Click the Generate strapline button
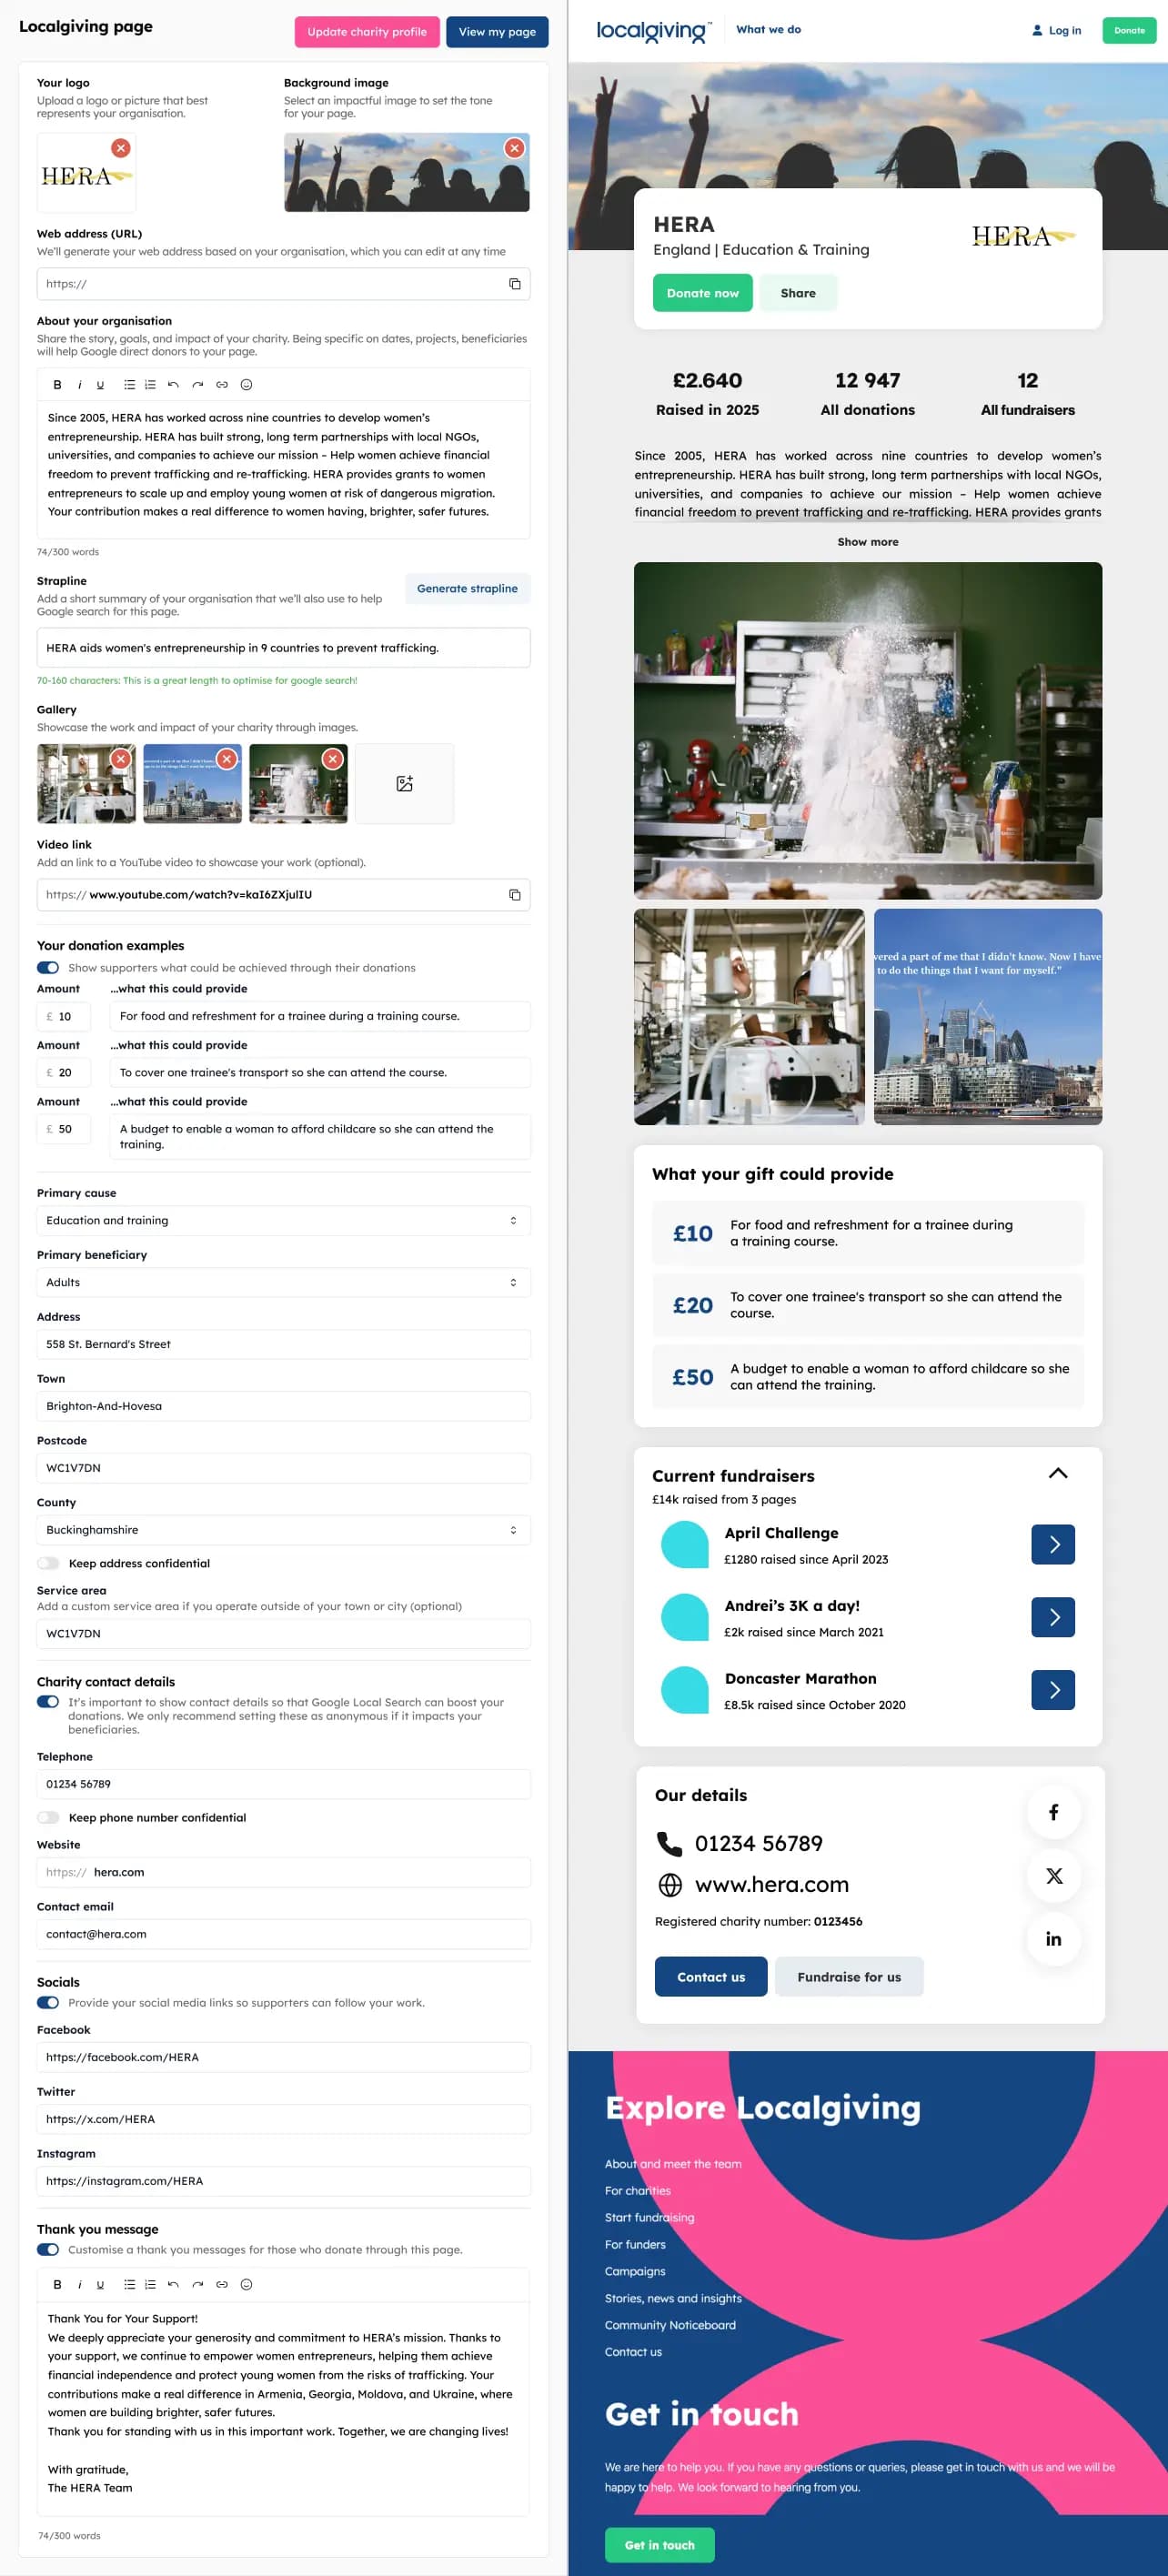Image resolution: width=1168 pixels, height=2576 pixels. (467, 589)
